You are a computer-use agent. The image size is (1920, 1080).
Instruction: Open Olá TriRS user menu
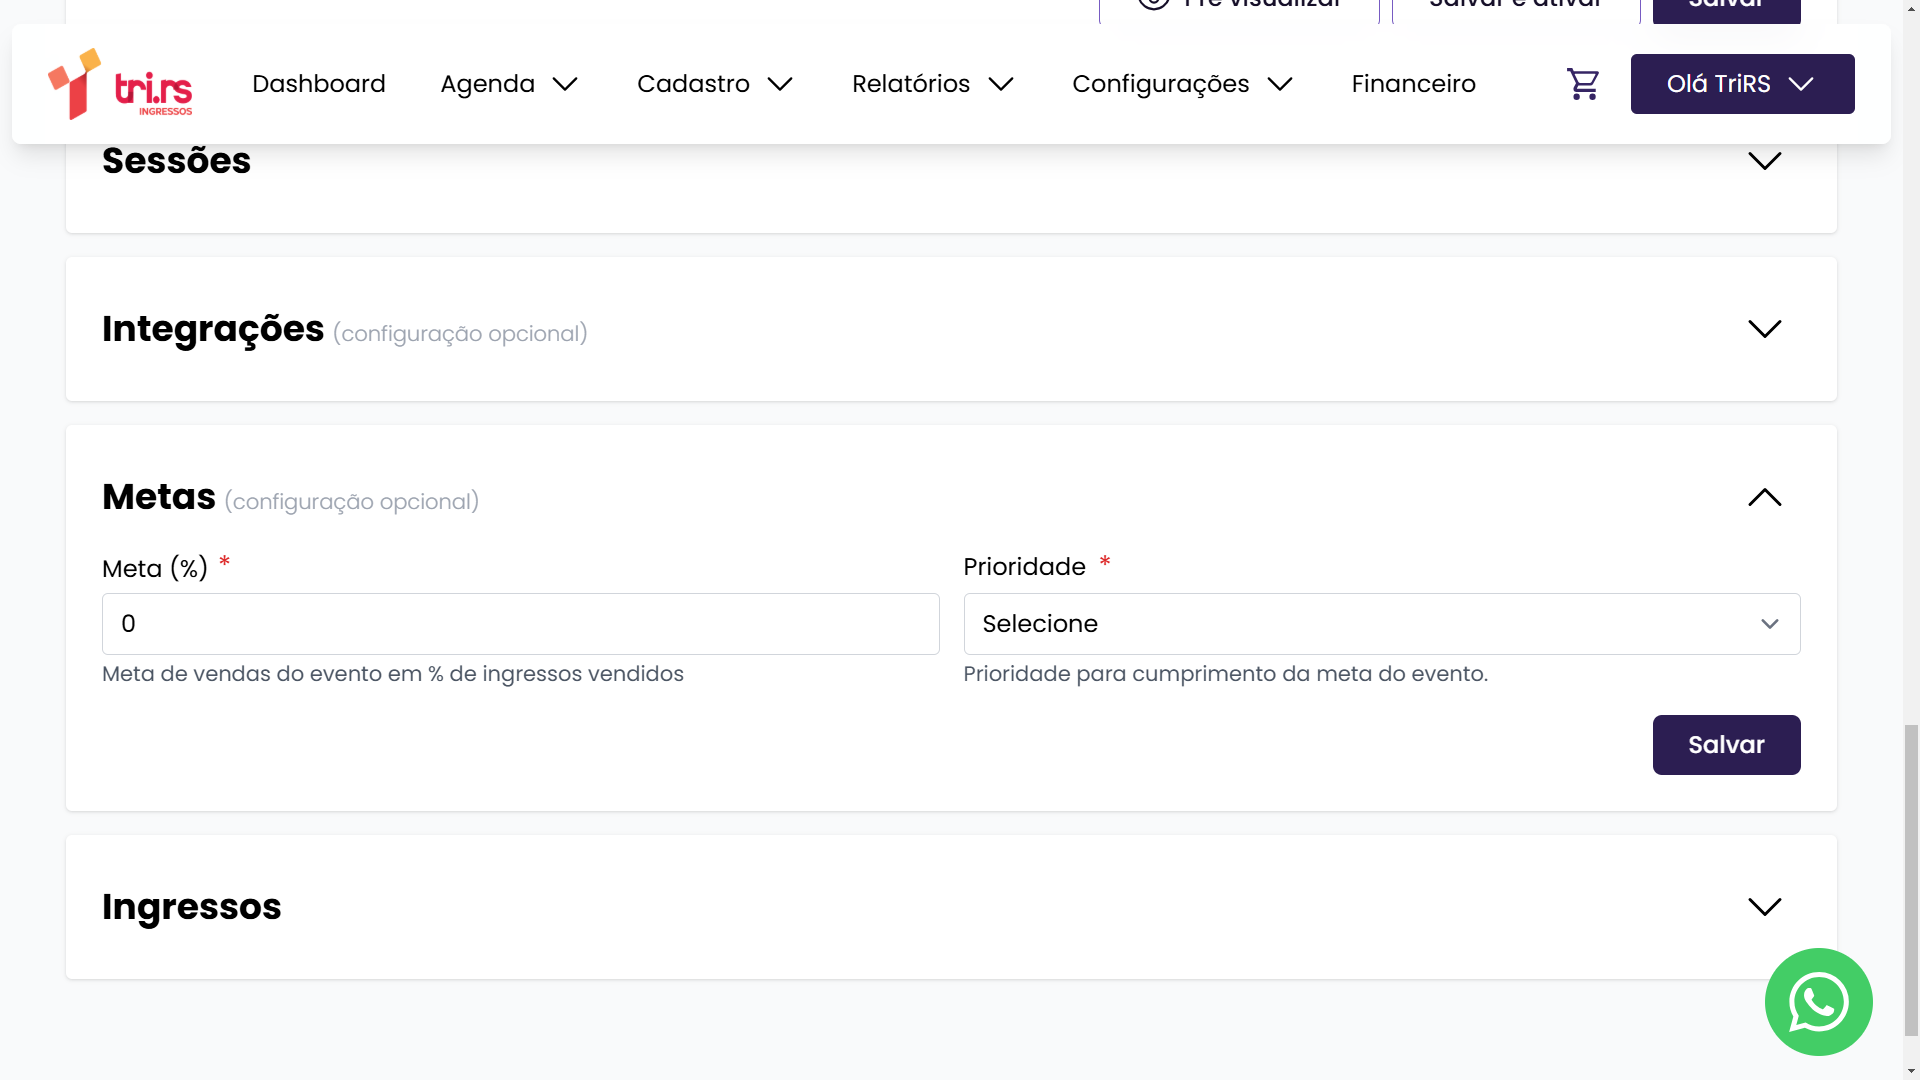(1741, 84)
